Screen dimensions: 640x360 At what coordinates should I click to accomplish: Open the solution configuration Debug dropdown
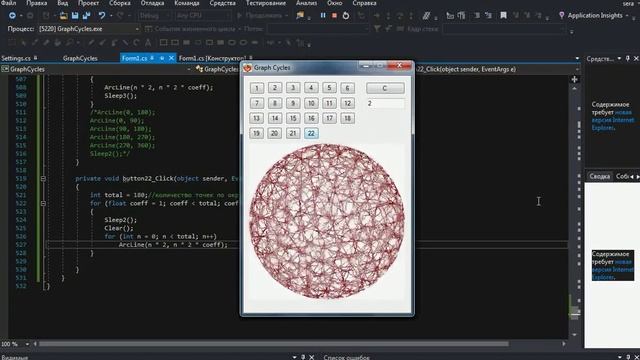pos(154,16)
